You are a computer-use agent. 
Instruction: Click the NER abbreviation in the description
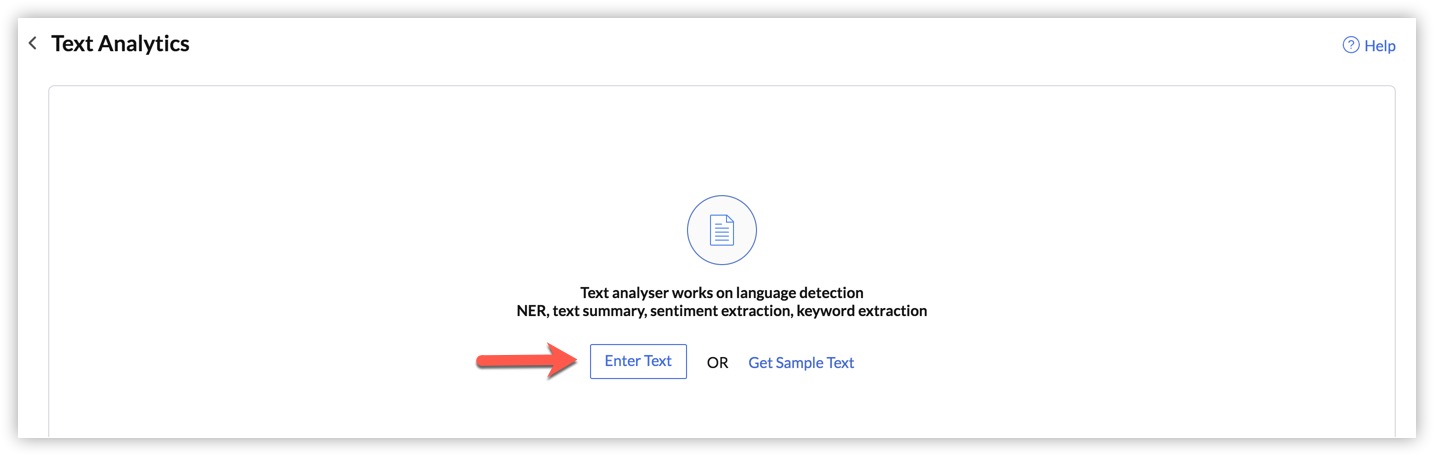[x=518, y=311]
